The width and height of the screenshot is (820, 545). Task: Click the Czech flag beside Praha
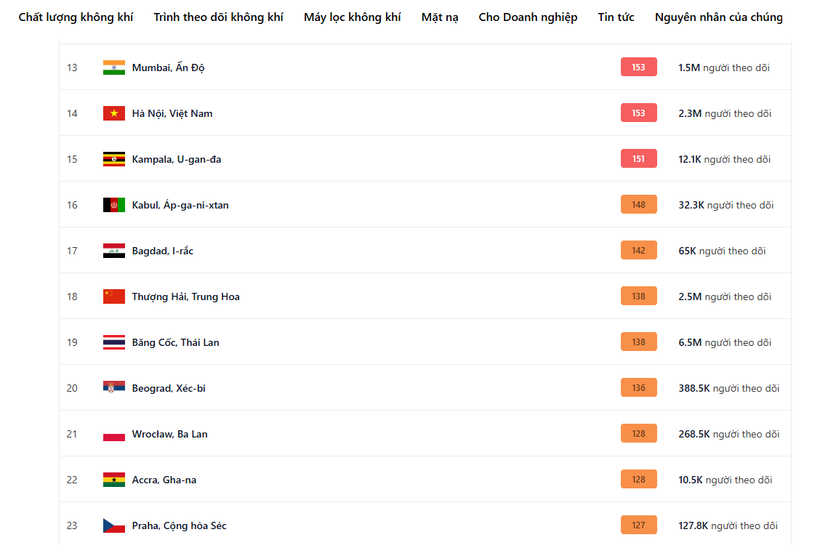pos(113,526)
